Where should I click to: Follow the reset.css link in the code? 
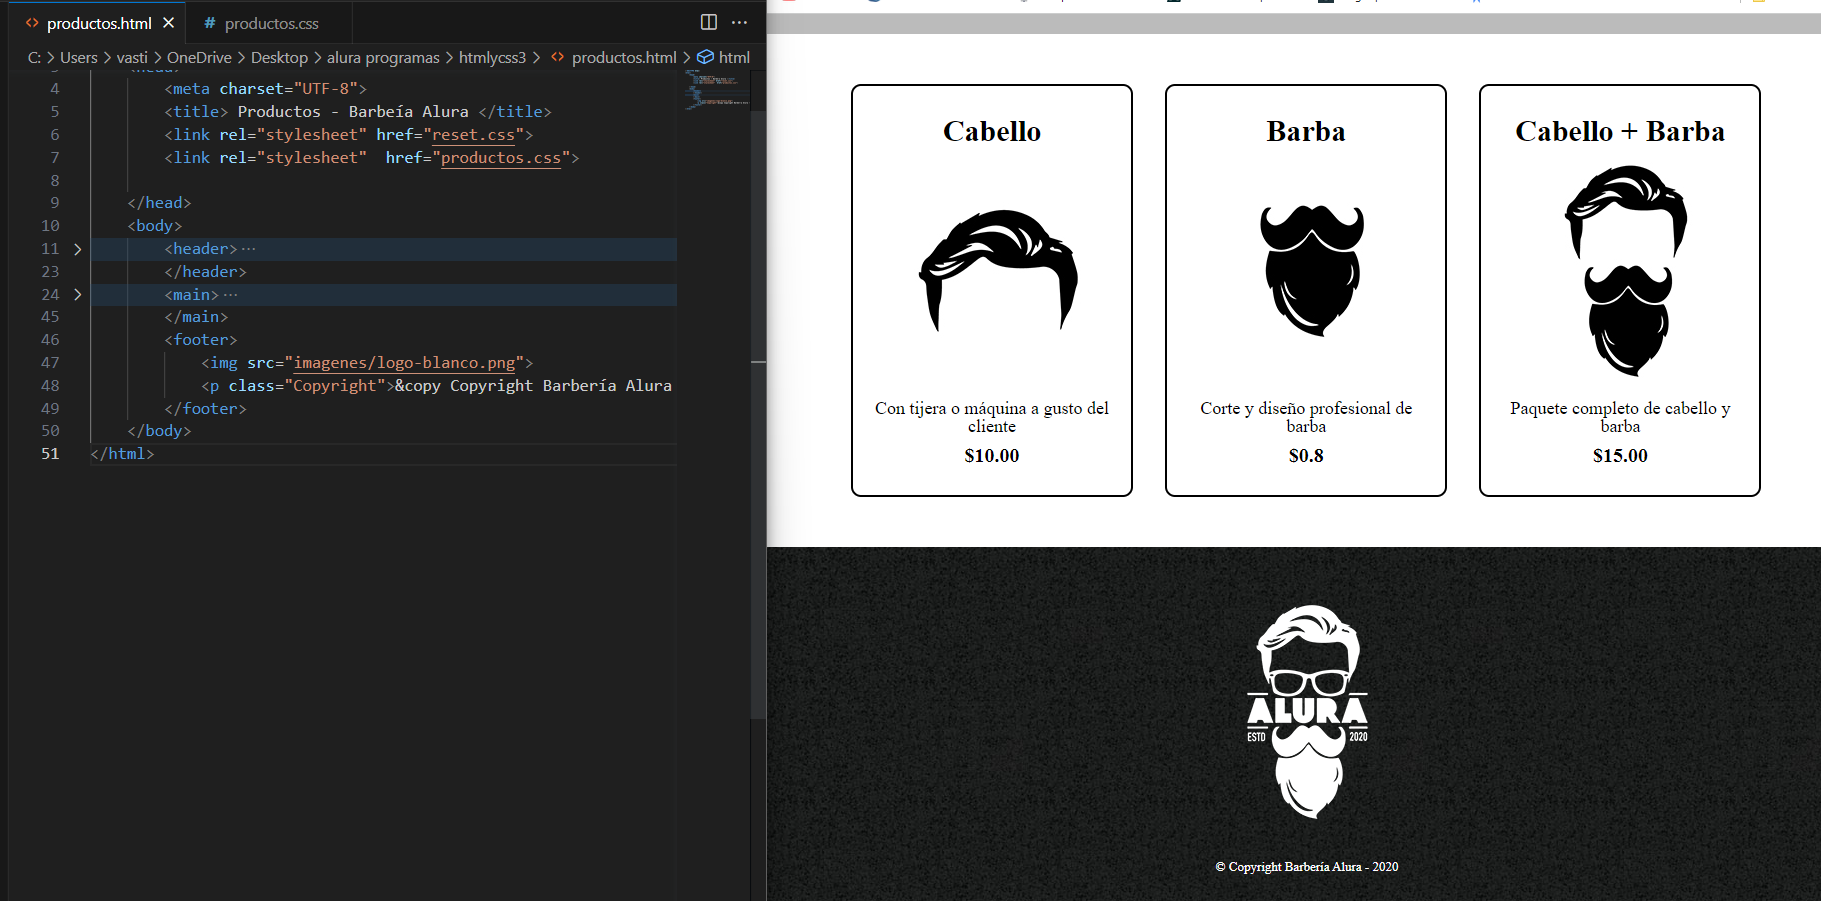[473, 135]
